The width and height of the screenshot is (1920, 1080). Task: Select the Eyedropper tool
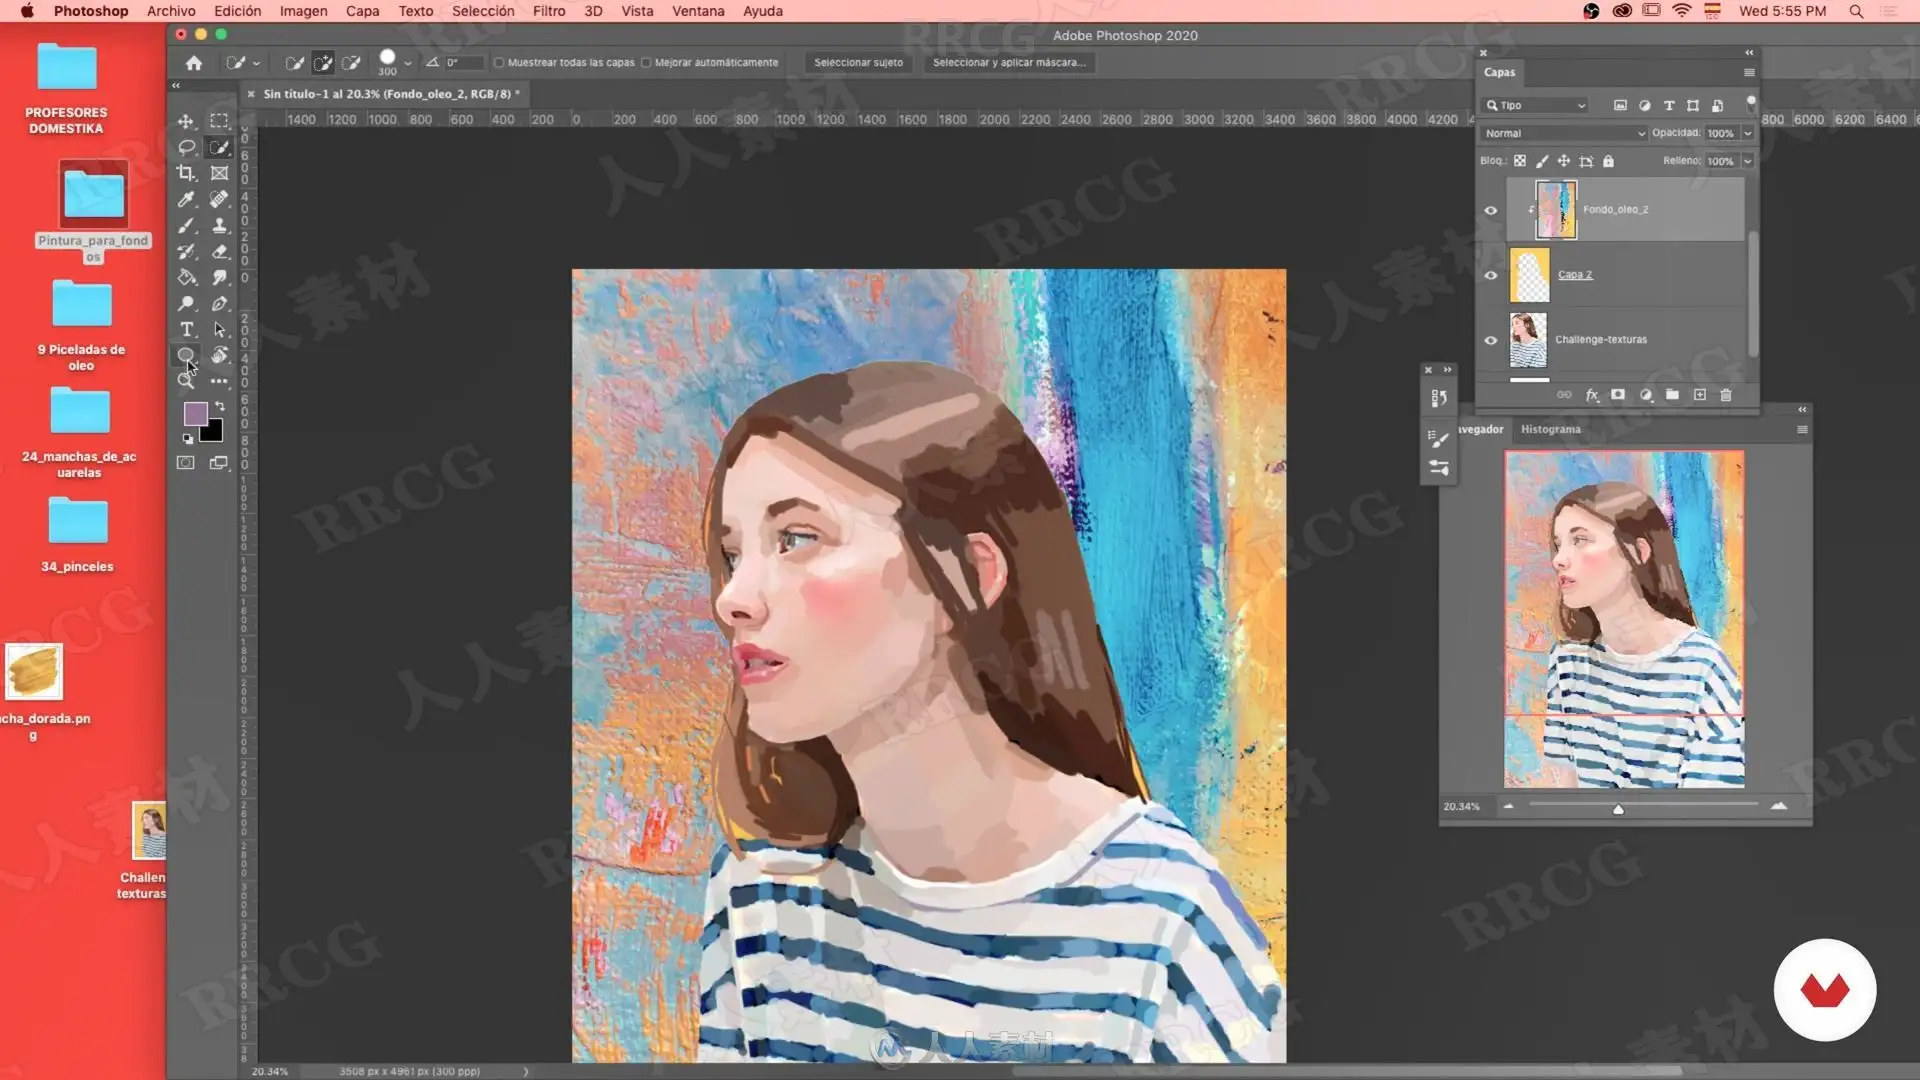(186, 199)
